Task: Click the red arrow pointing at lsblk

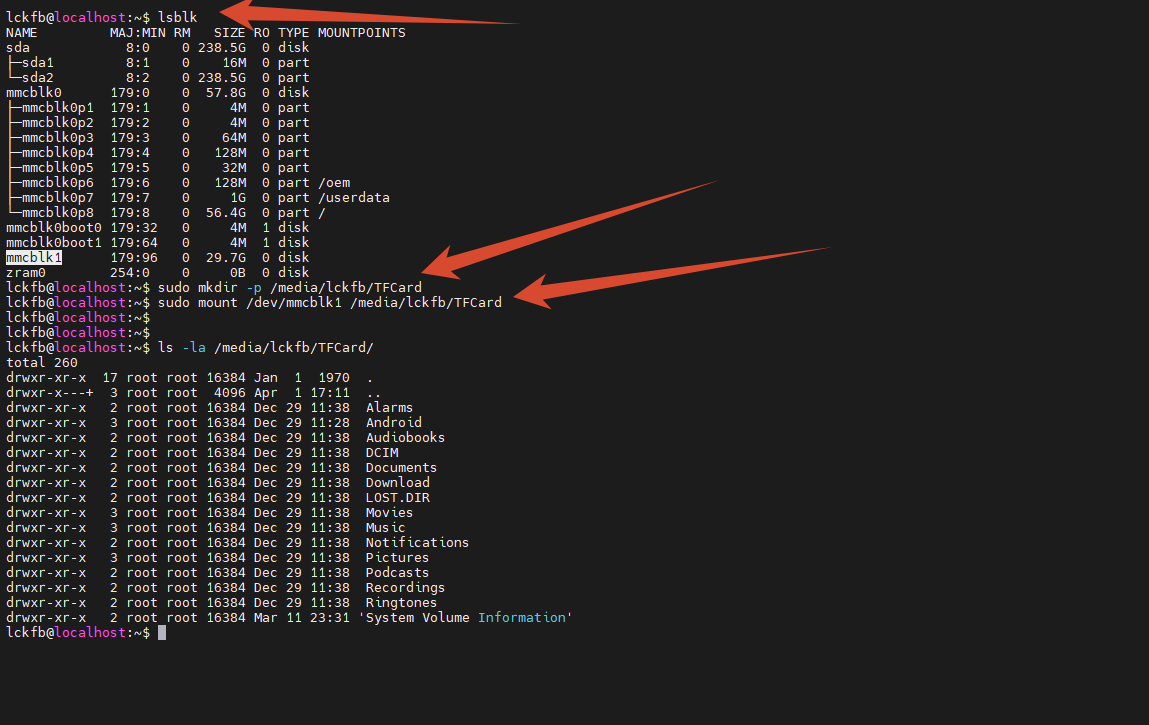Action: pos(360,16)
